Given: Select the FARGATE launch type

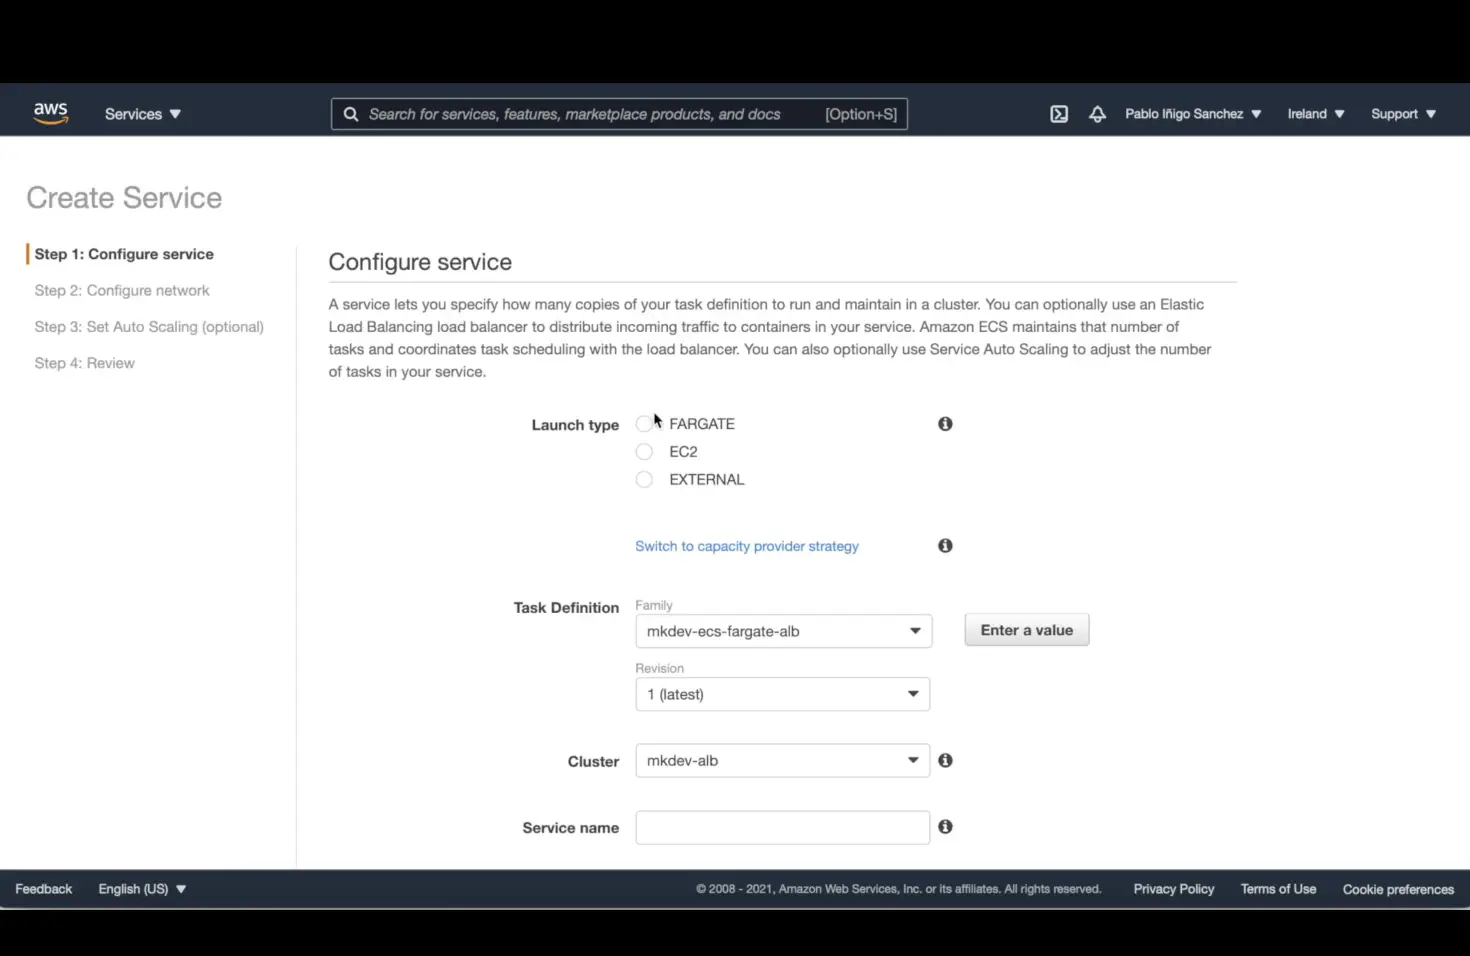Looking at the screenshot, I should (644, 424).
